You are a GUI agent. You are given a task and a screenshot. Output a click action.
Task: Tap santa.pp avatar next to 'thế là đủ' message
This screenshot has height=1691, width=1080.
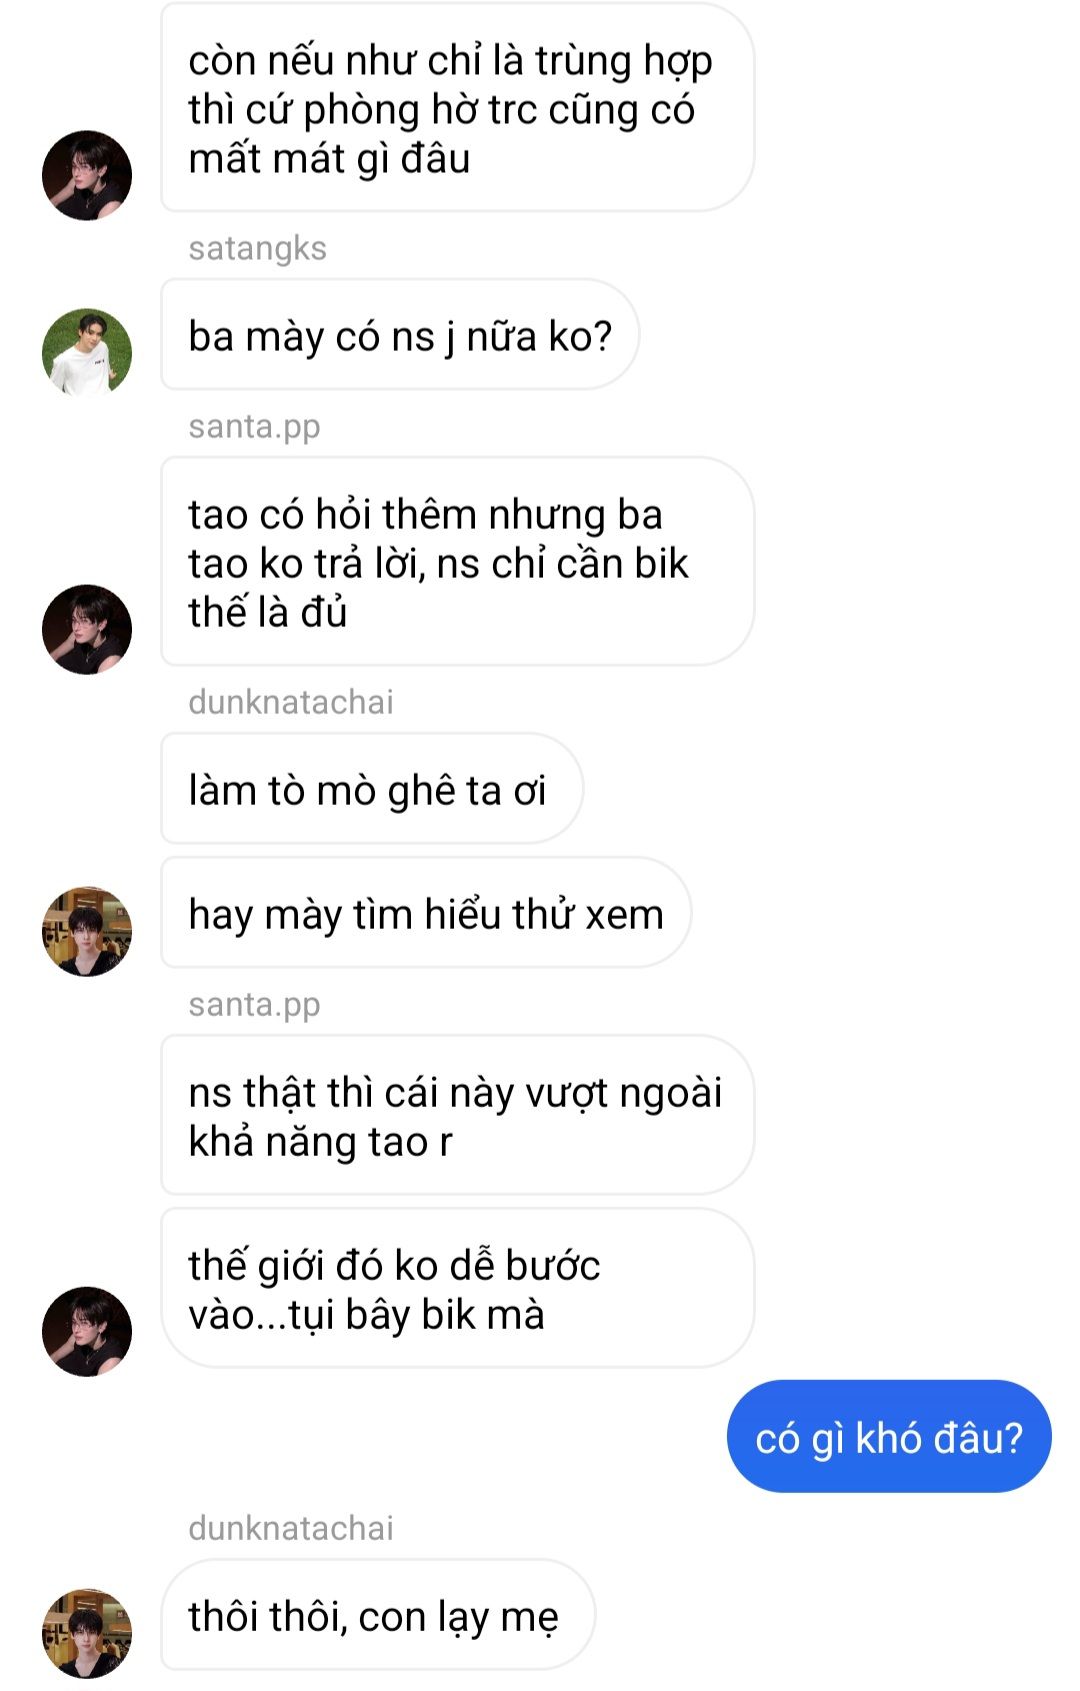click(87, 629)
